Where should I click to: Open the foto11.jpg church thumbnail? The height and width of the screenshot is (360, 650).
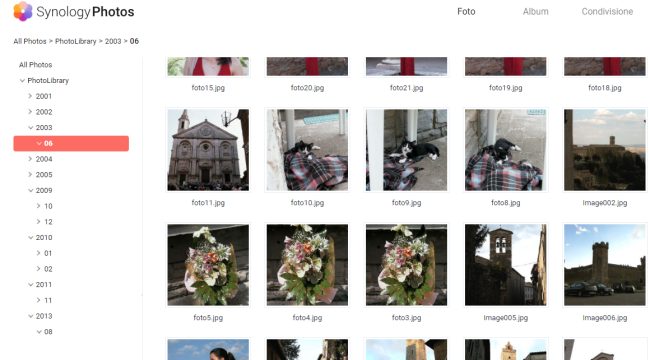pos(208,150)
